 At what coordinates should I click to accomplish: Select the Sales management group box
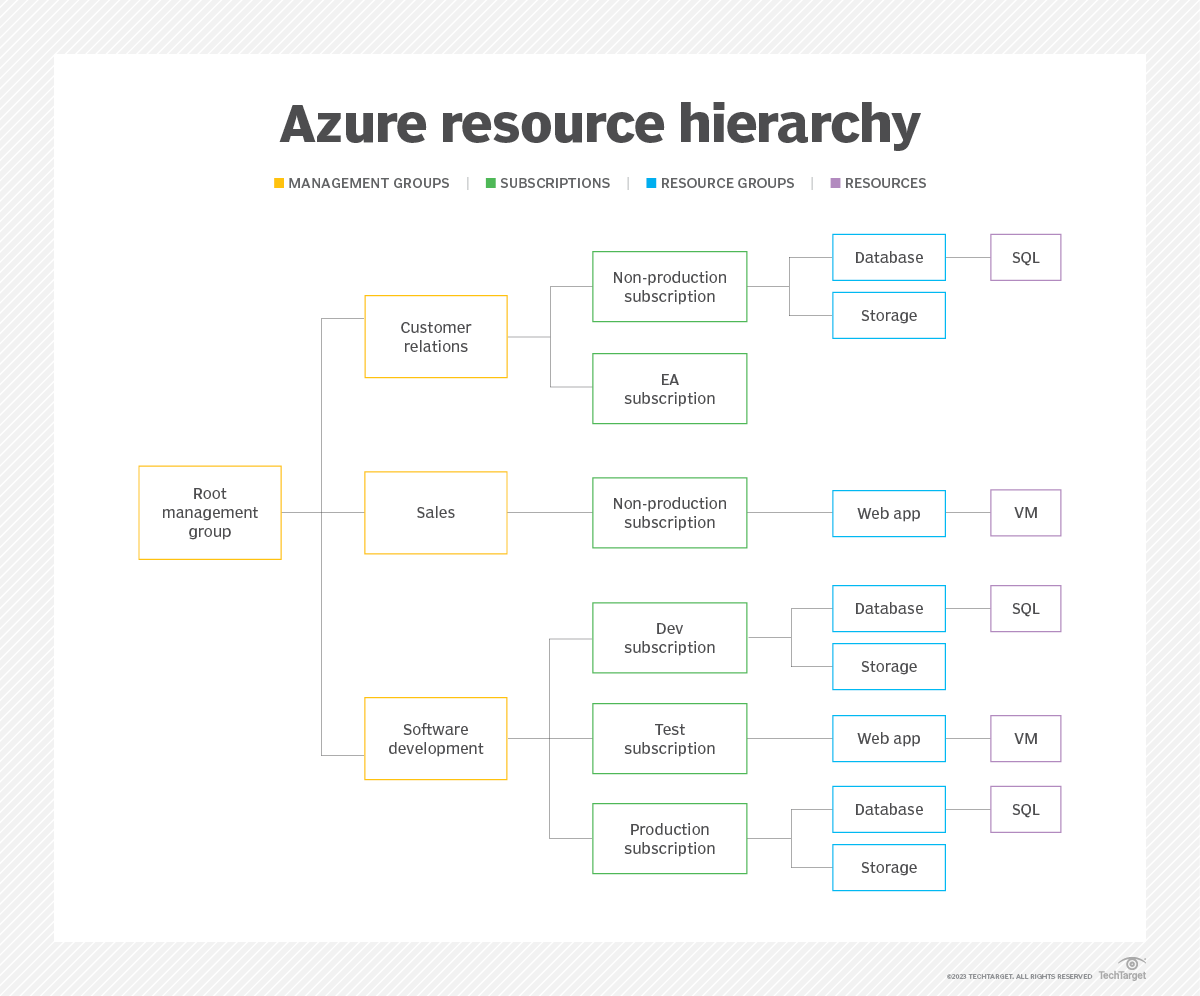coord(436,512)
